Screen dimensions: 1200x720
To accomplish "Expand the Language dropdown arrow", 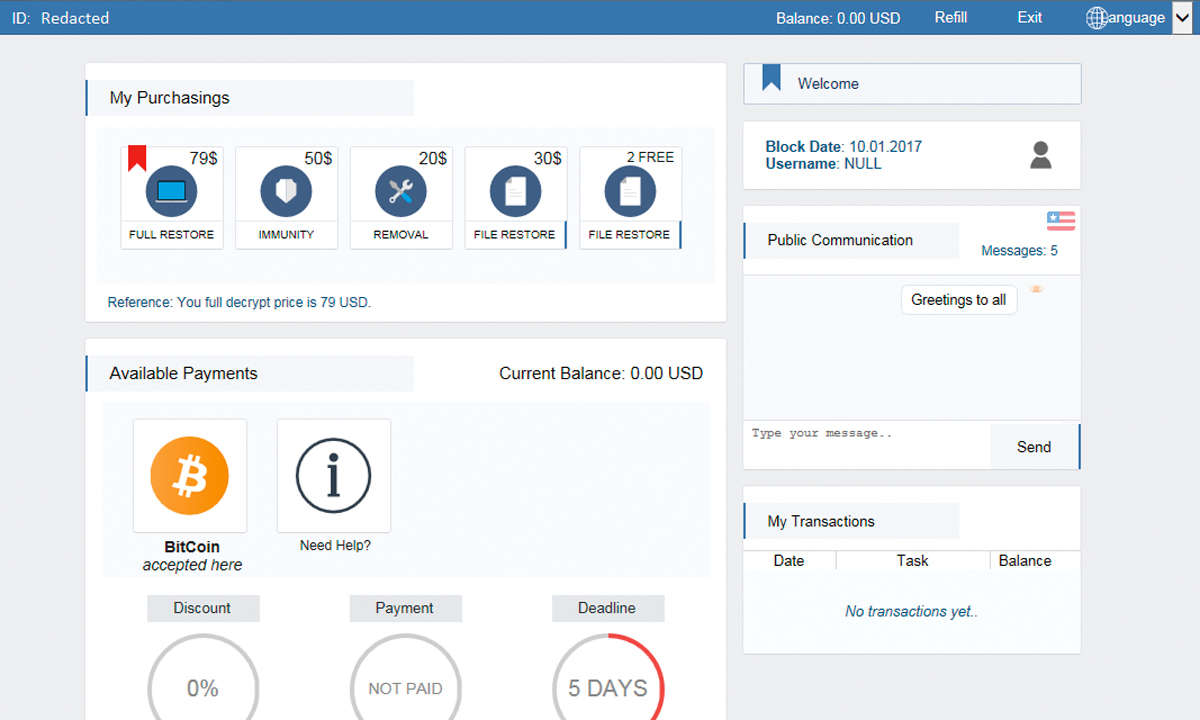I will (x=1182, y=18).
